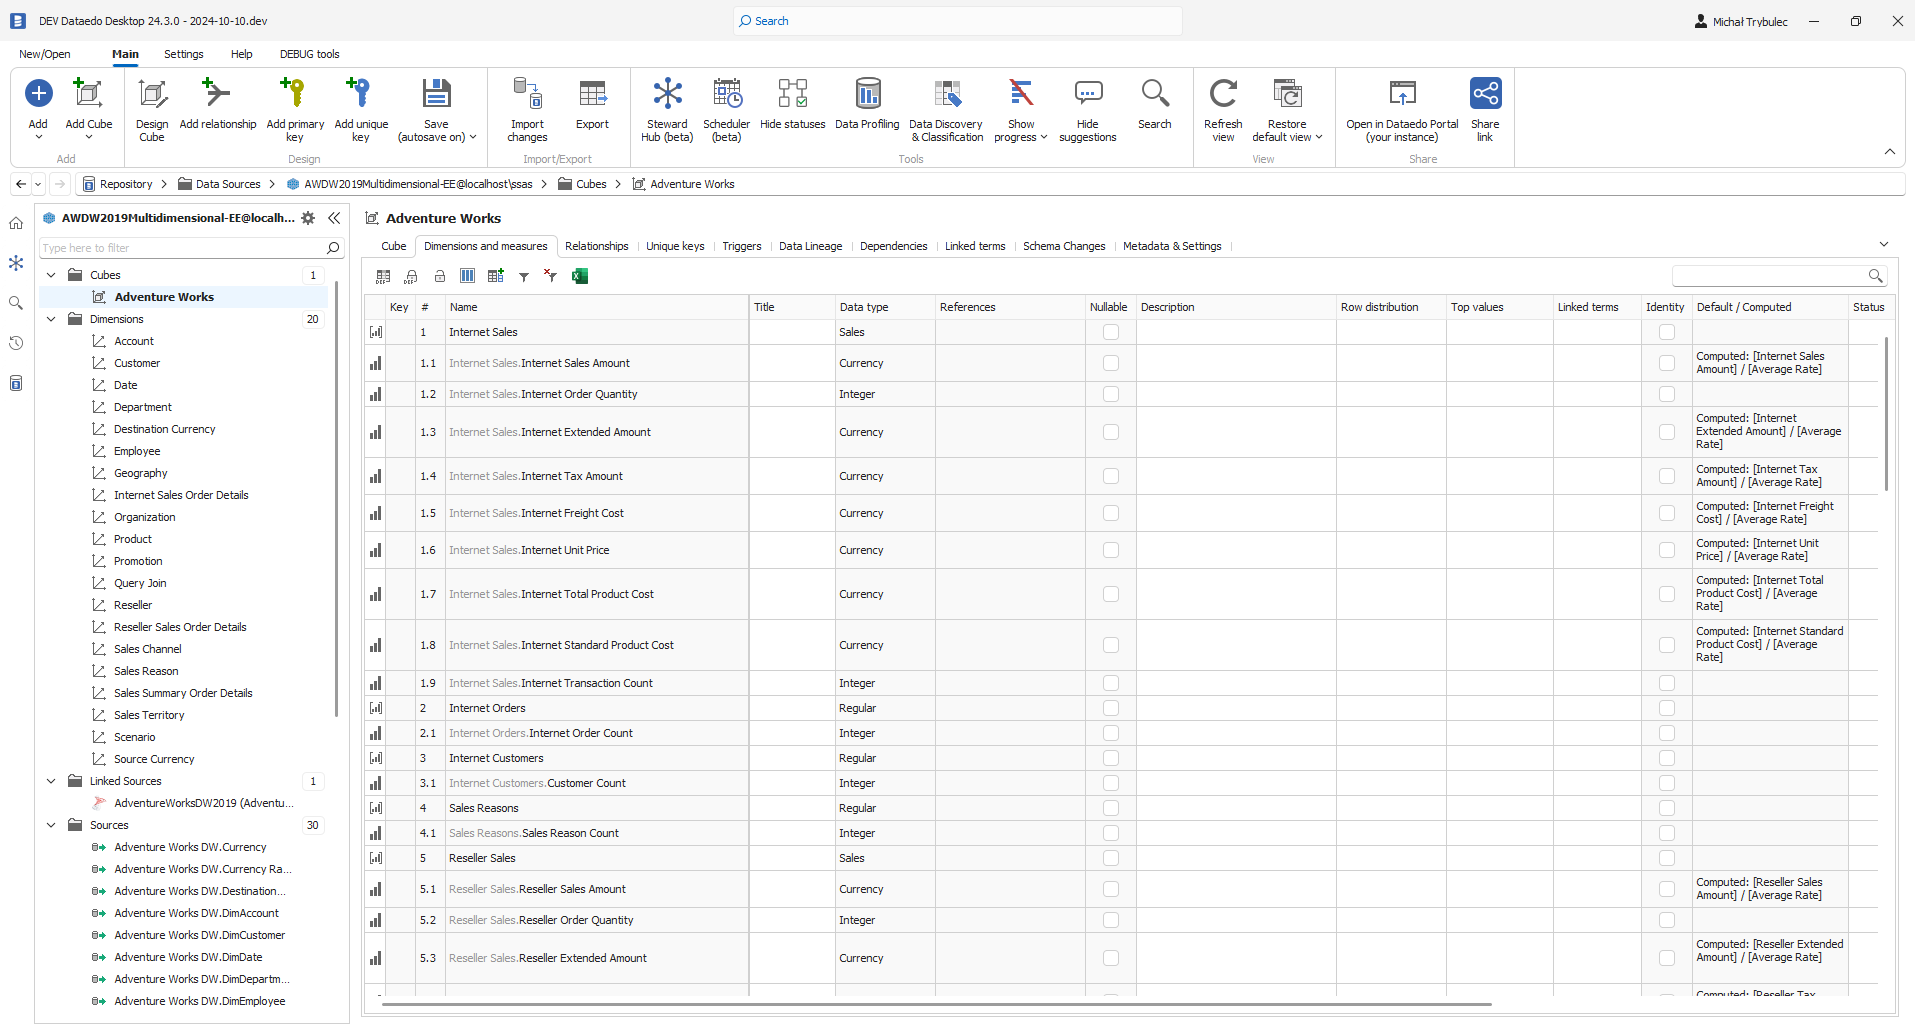Open the Add dropdown arrow
Screen dimensions: 1915x1026
coord(38,137)
